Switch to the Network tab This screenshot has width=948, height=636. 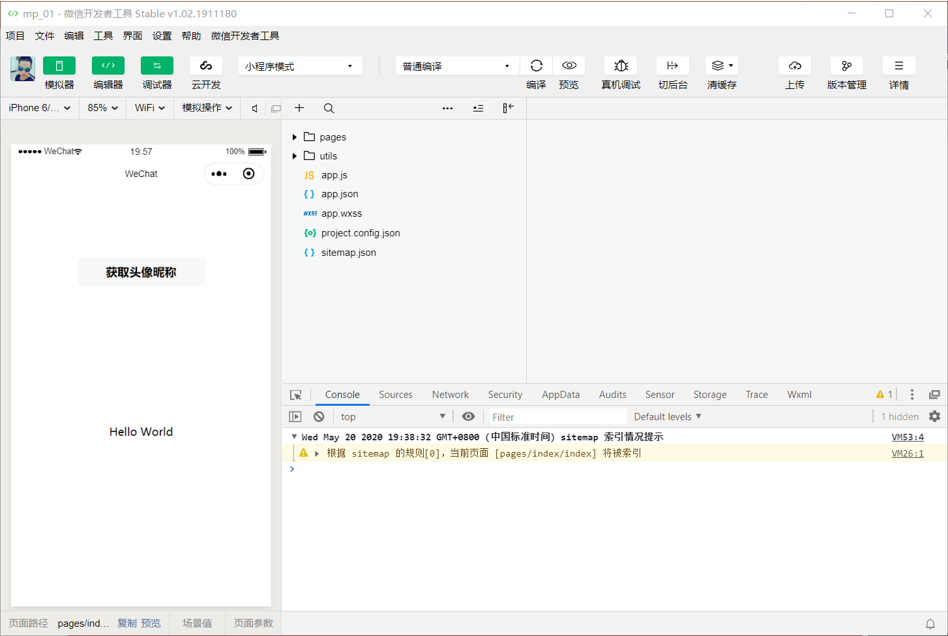point(450,394)
